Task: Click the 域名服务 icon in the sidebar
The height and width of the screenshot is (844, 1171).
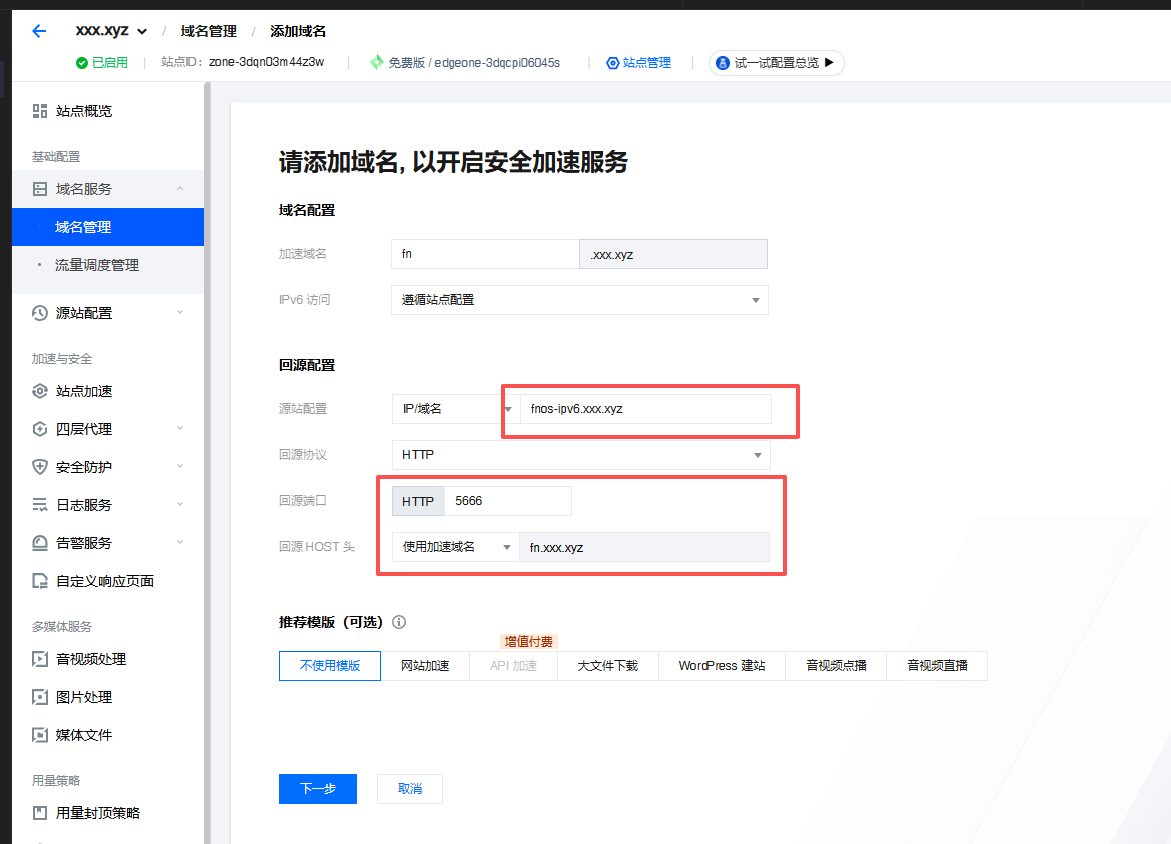Action: click(x=40, y=189)
